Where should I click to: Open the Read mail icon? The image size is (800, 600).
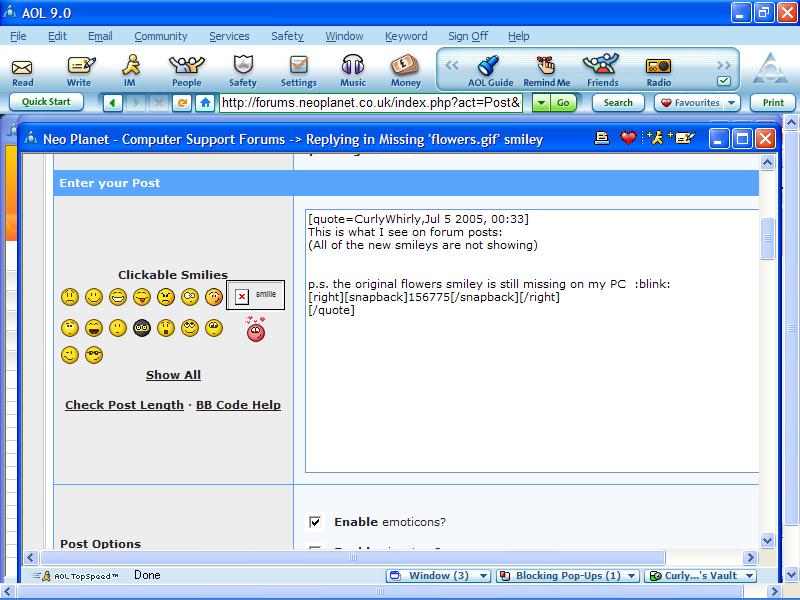tap(22, 72)
